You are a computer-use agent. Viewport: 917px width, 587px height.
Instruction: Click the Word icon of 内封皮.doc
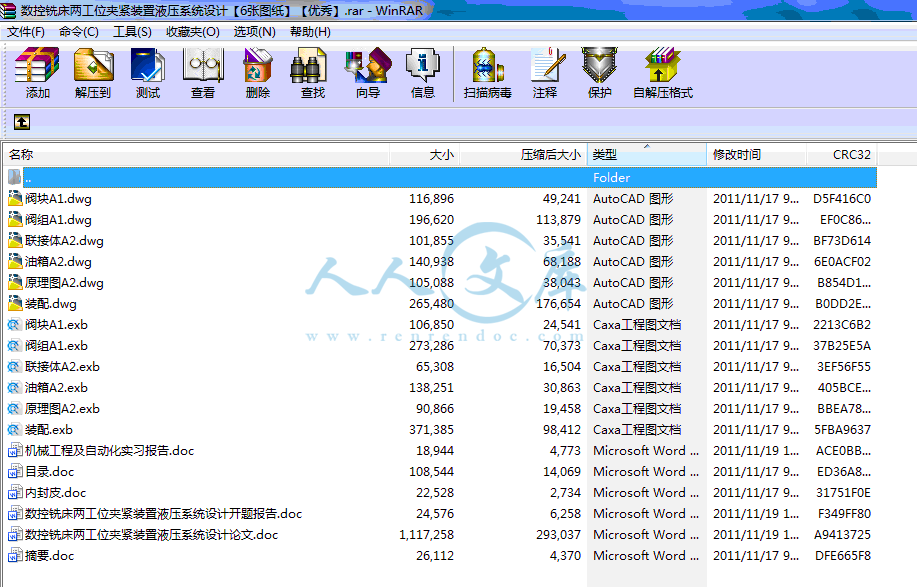point(15,492)
